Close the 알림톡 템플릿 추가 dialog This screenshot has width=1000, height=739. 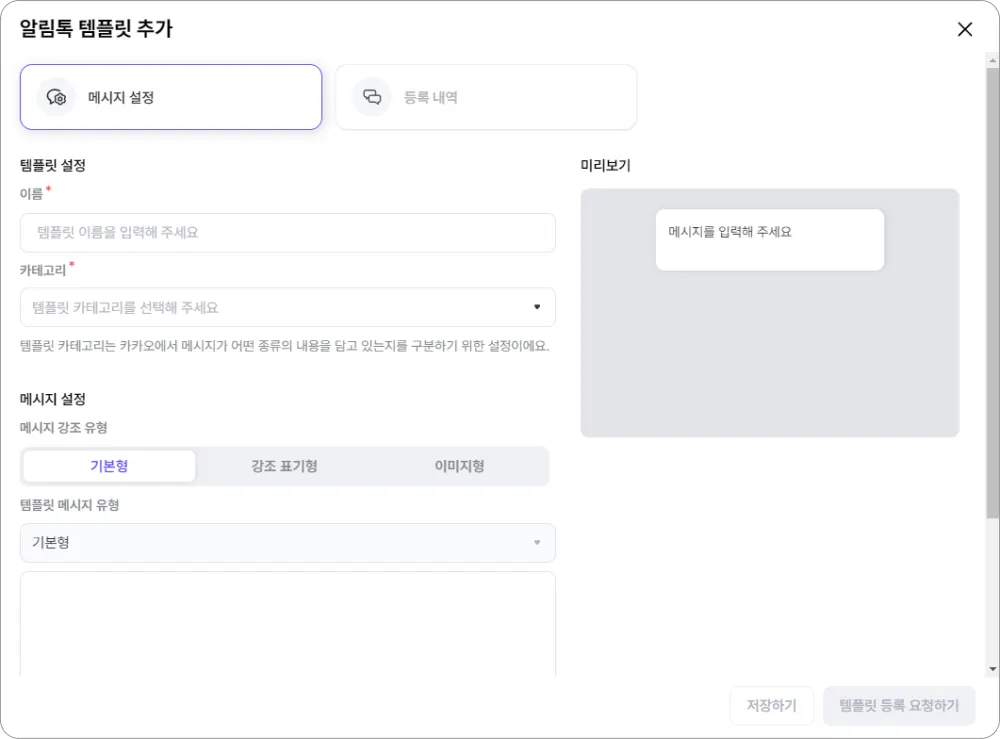[965, 29]
